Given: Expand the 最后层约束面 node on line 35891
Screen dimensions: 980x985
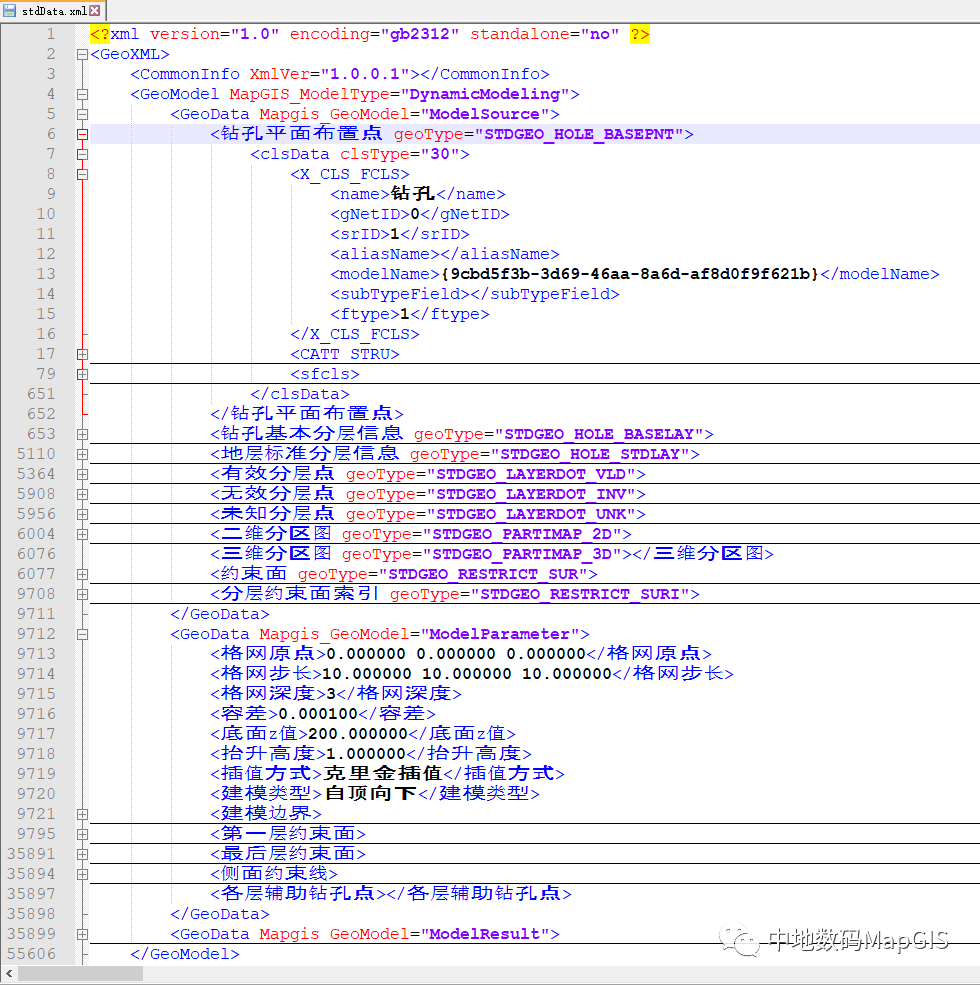Looking at the screenshot, I should point(82,854).
